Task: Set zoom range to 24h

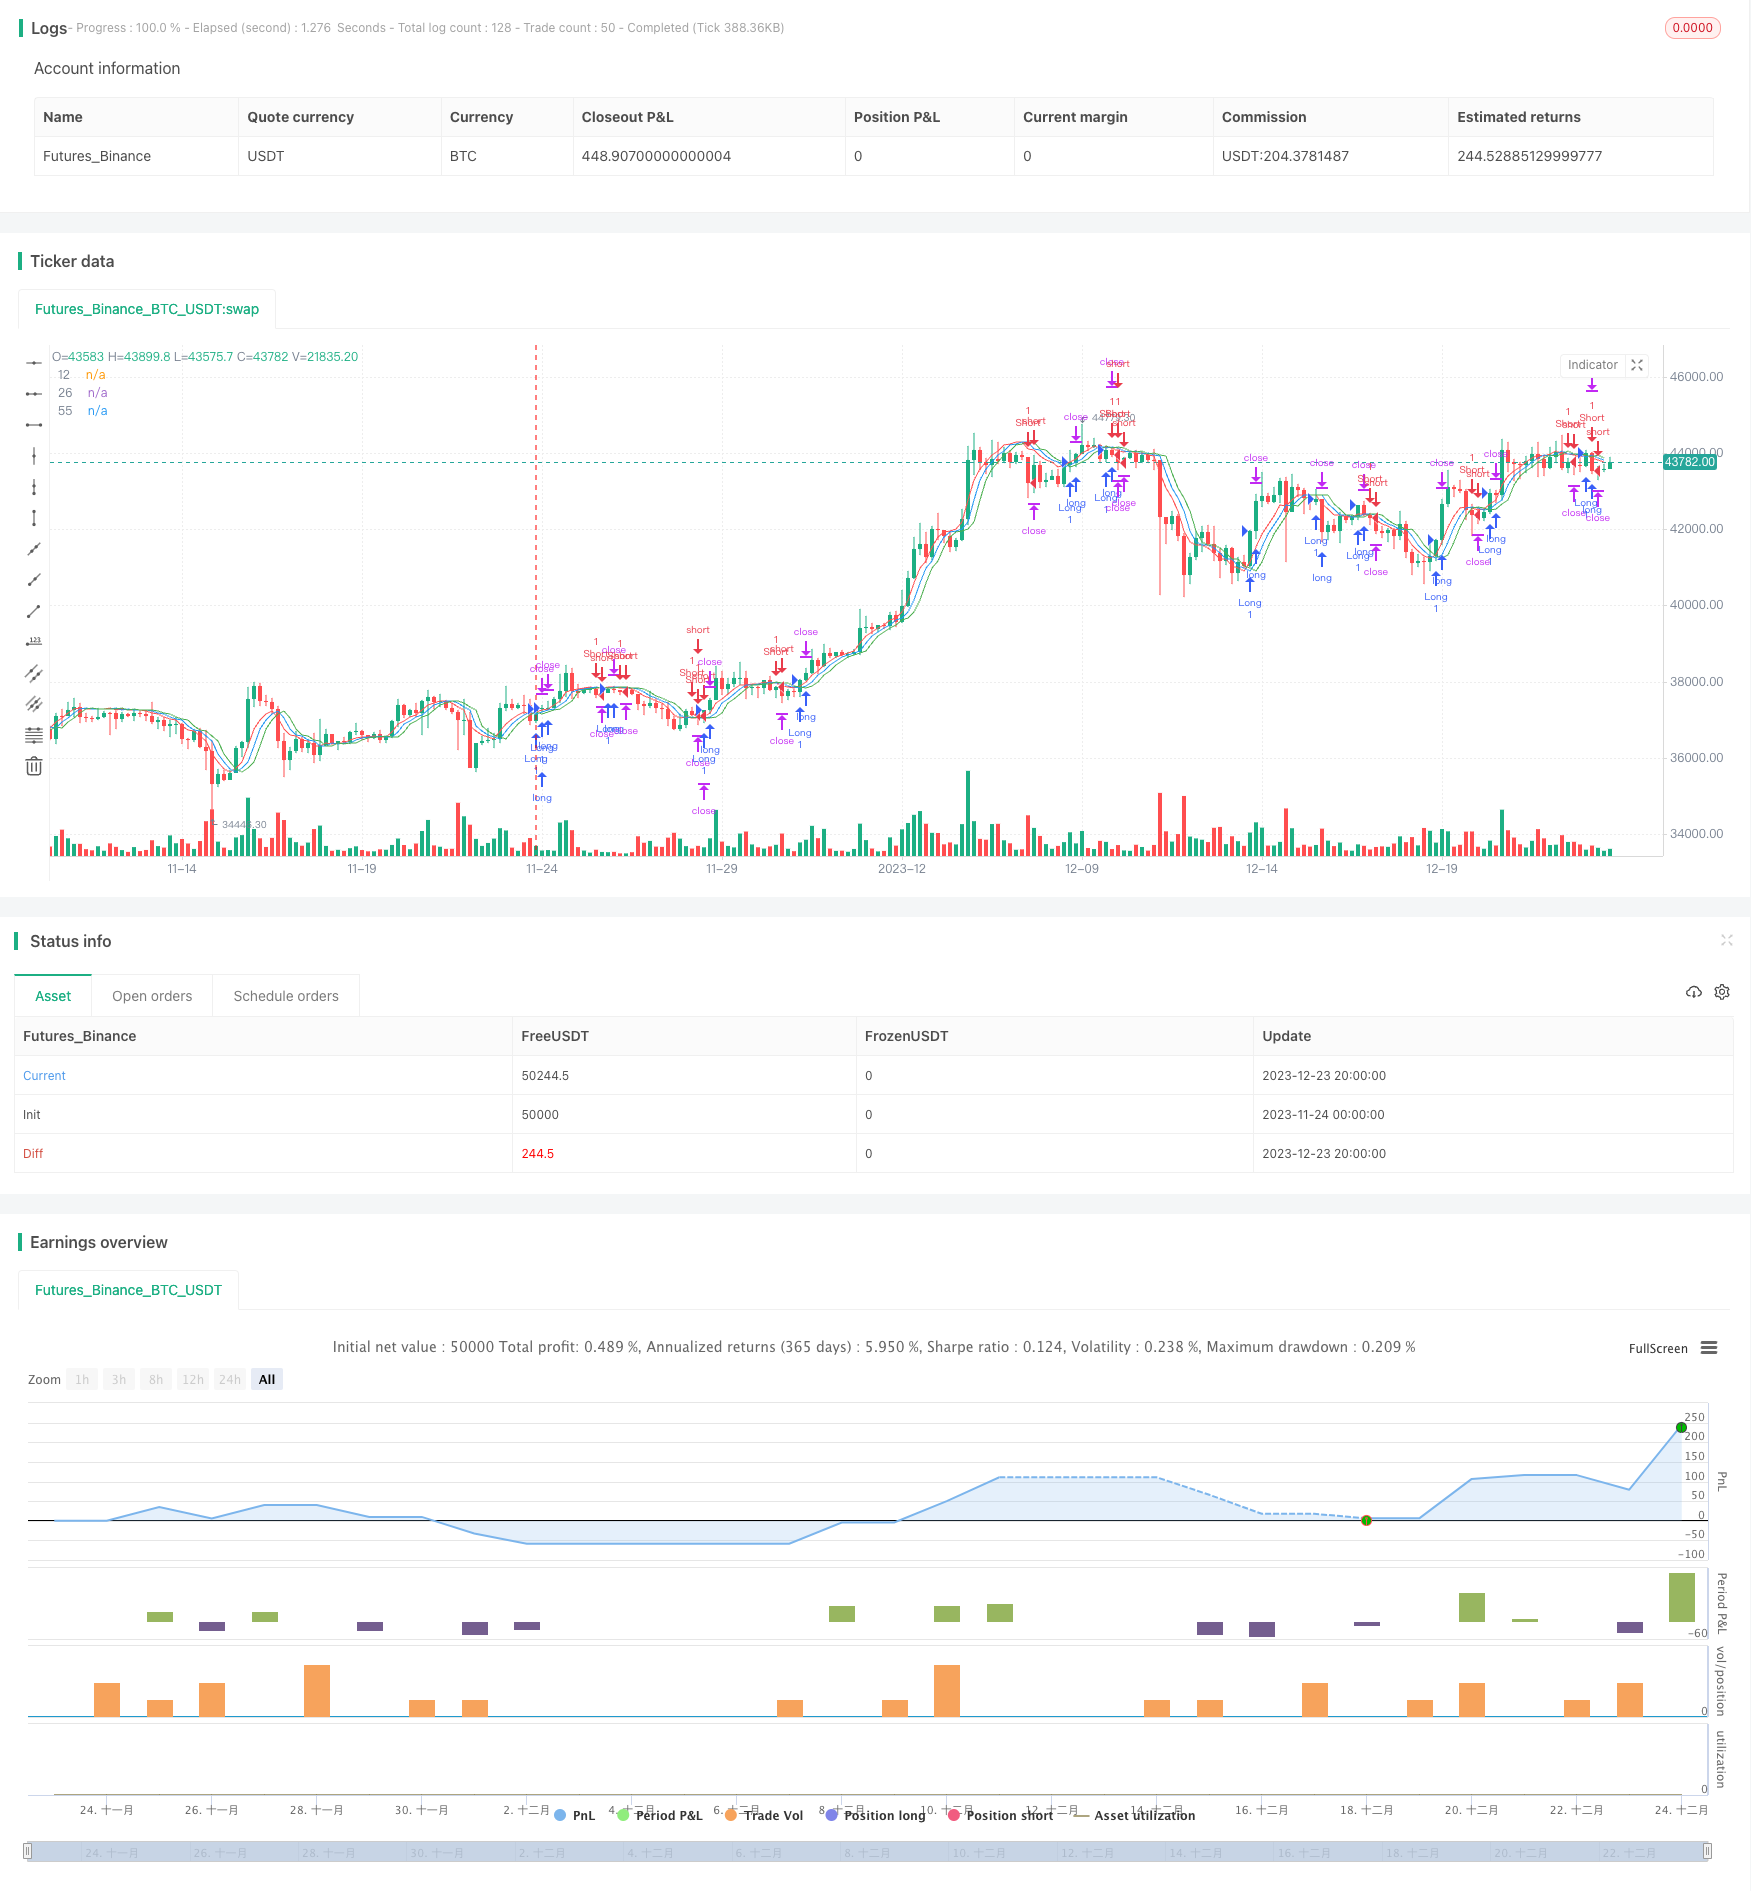Action: click(x=230, y=1379)
